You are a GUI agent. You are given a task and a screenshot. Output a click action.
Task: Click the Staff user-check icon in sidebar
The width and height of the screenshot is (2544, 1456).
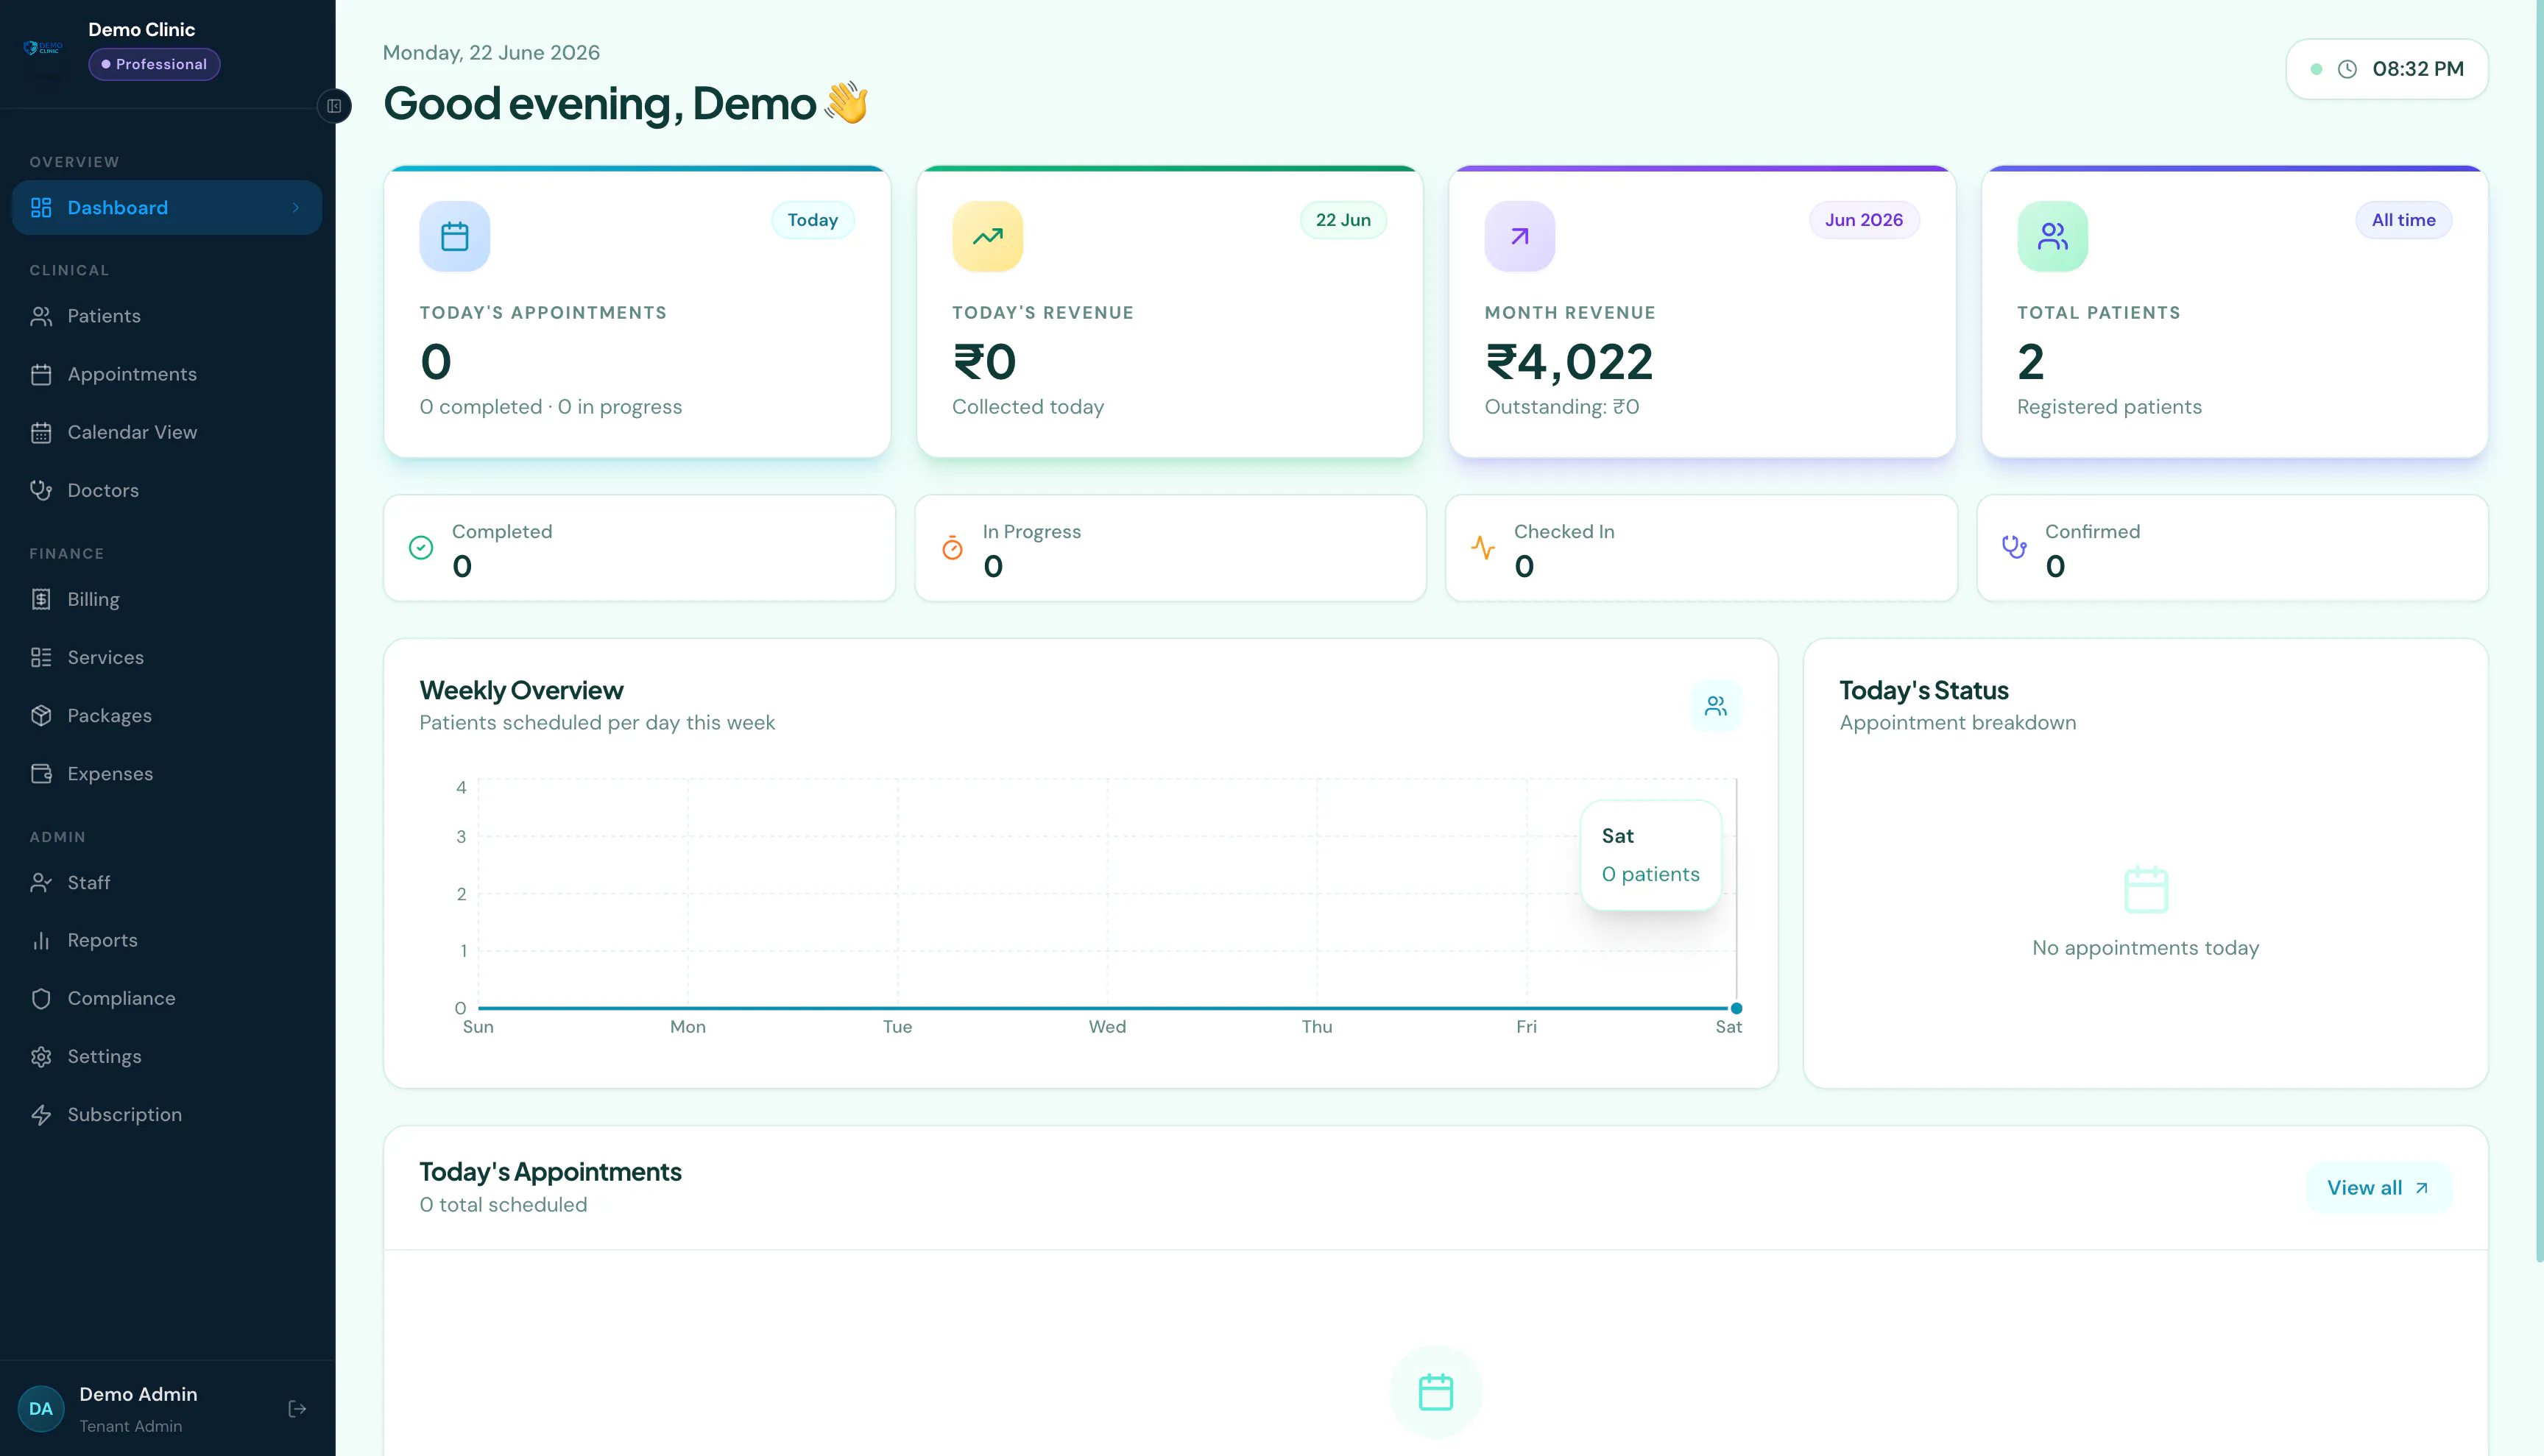[41, 882]
